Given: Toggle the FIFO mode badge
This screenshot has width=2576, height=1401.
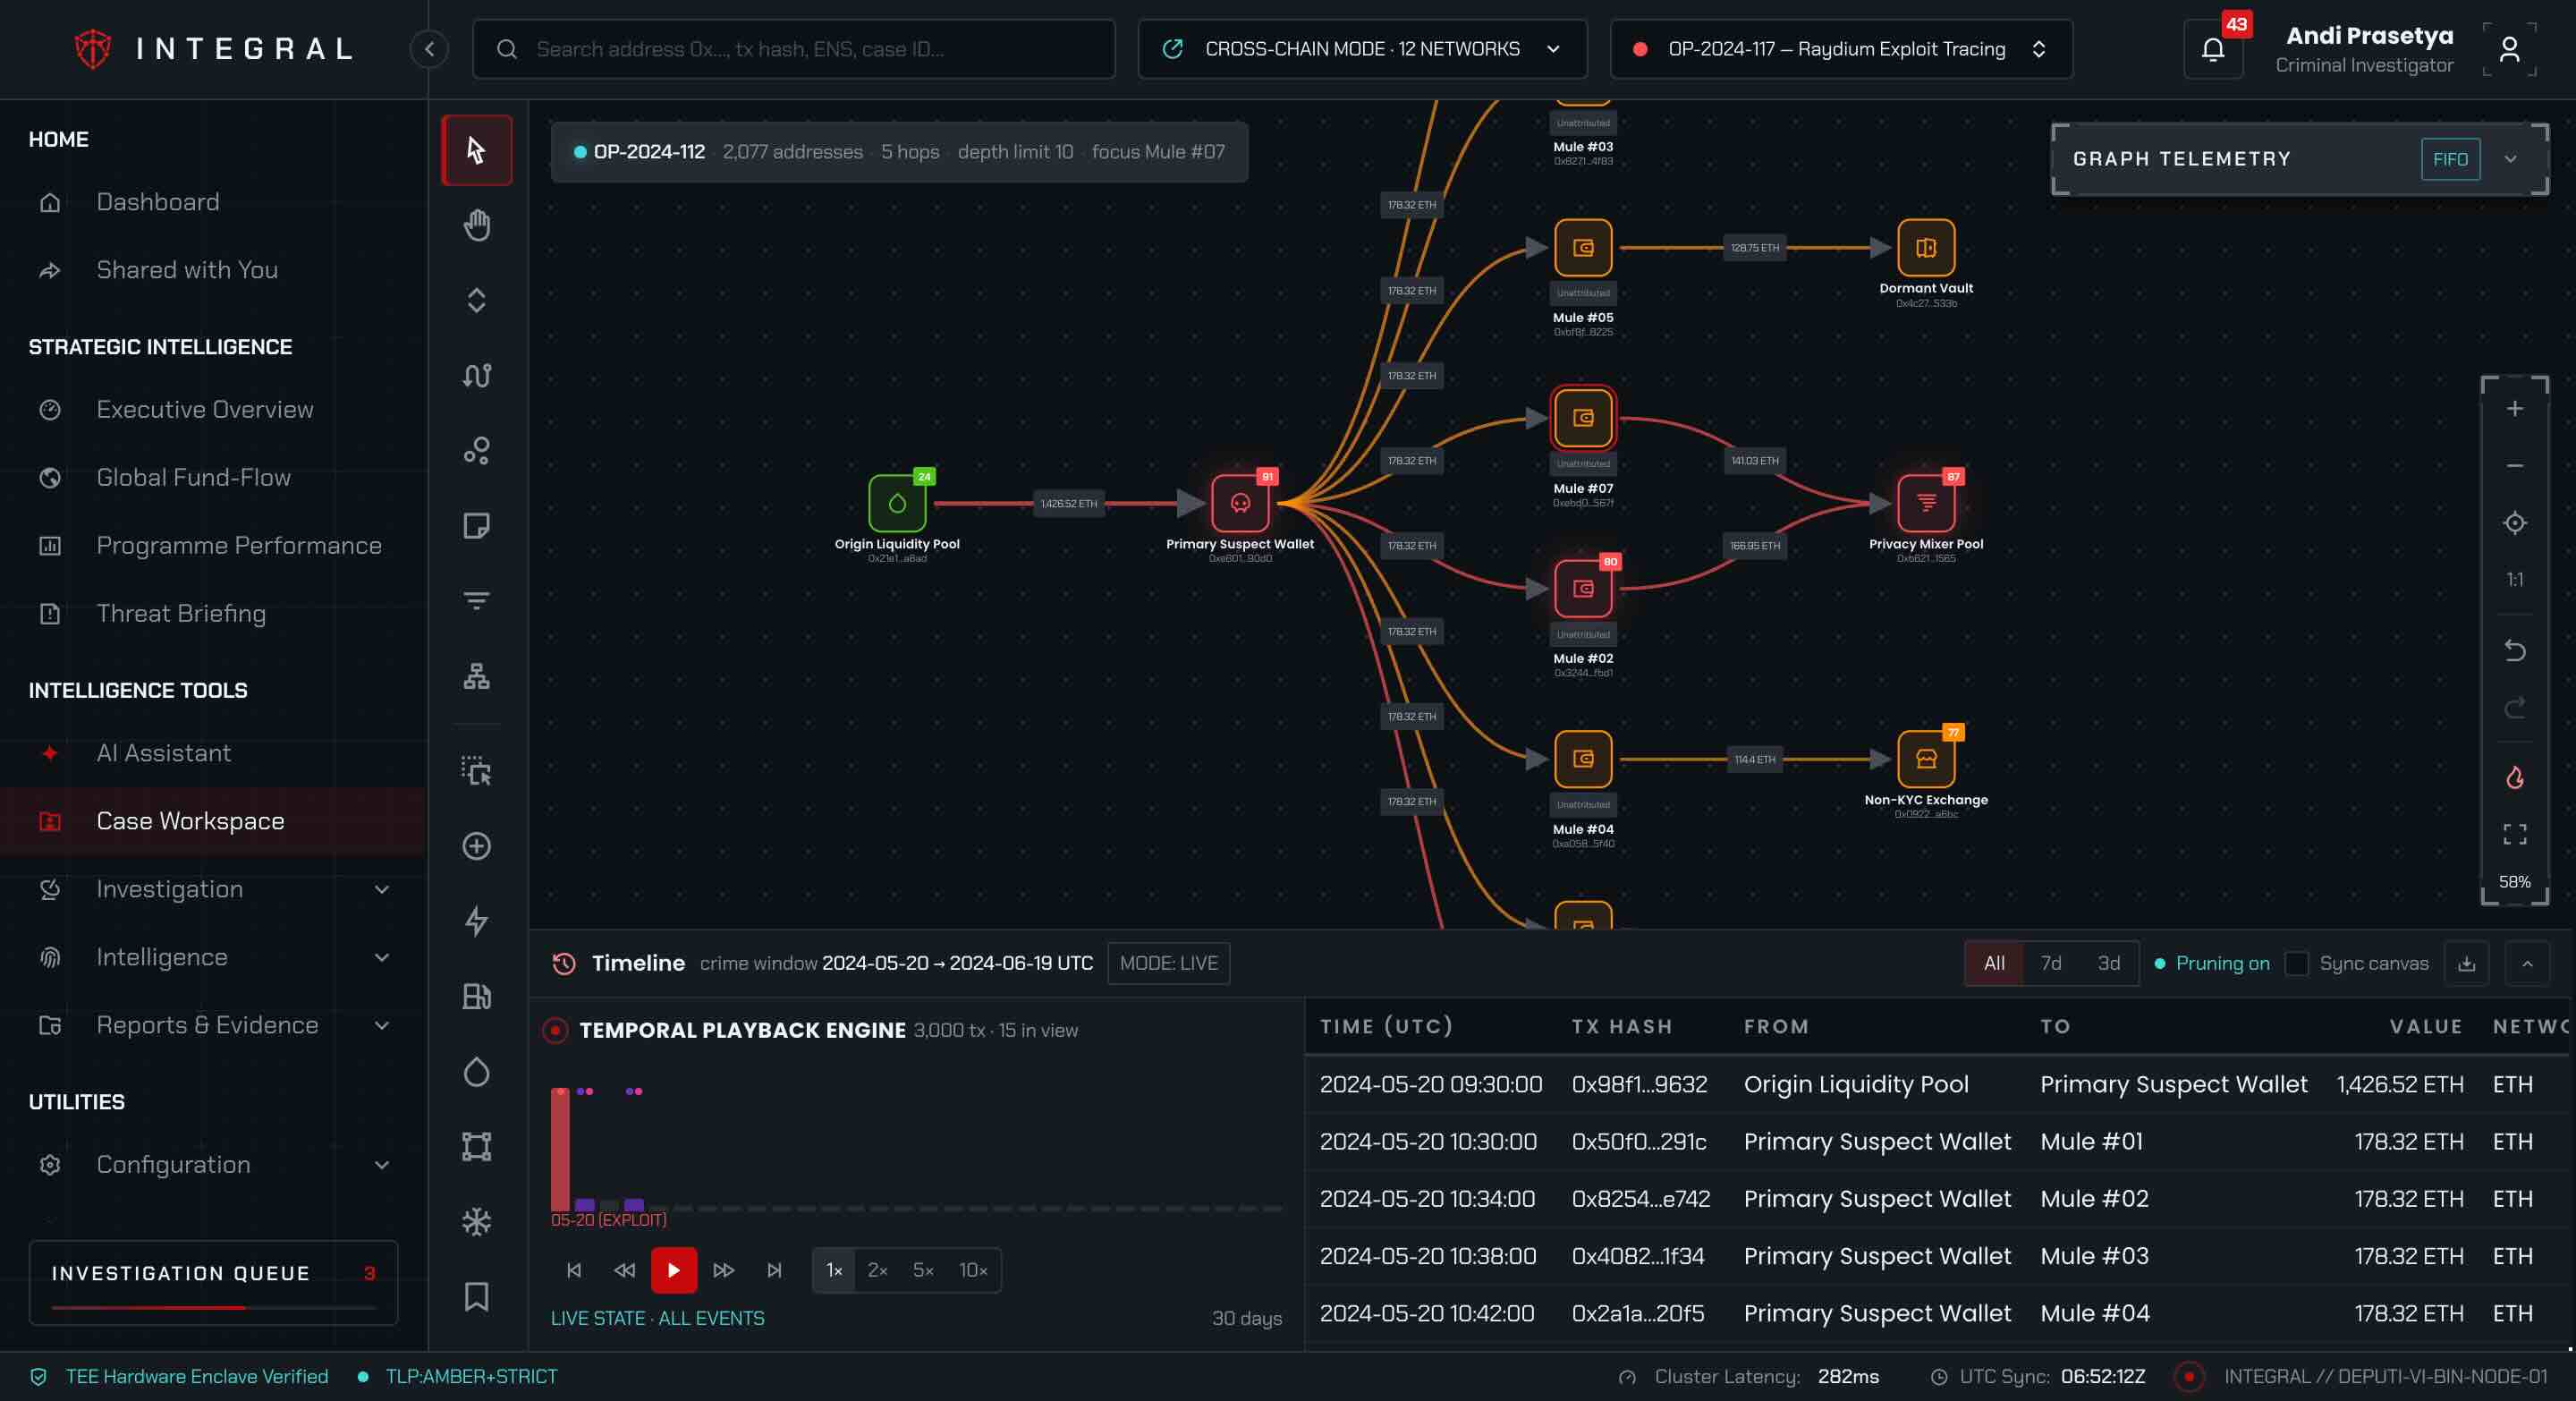Looking at the screenshot, I should tap(2450, 159).
